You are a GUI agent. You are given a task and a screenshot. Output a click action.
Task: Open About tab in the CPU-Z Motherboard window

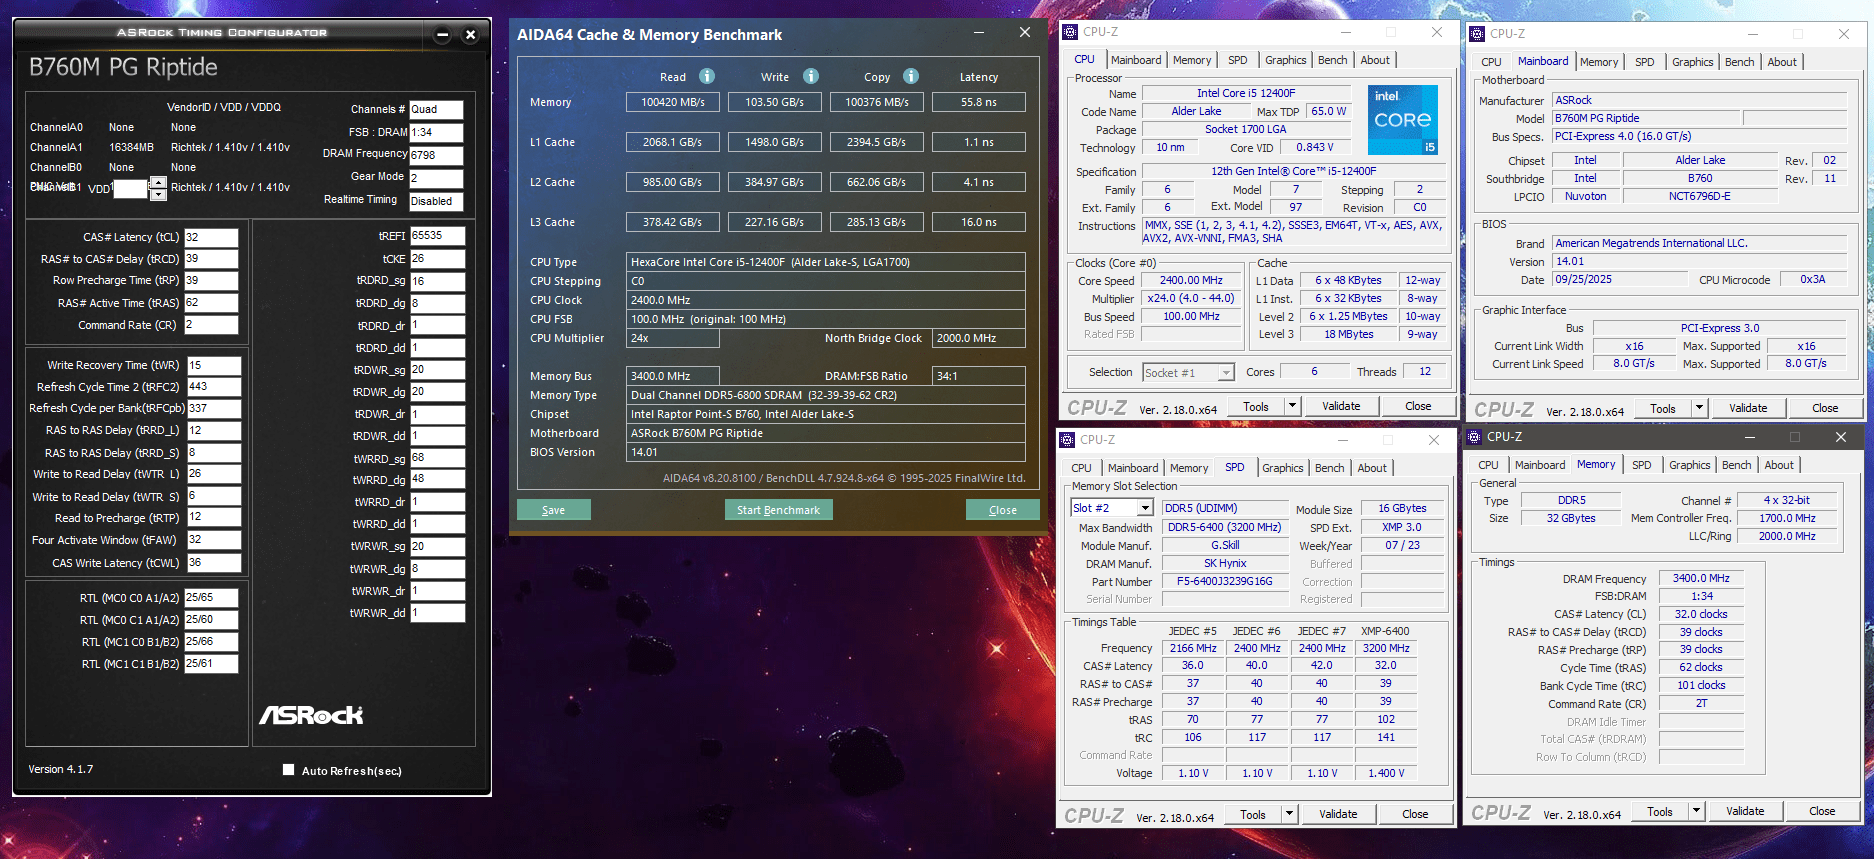pyautogui.click(x=1781, y=62)
